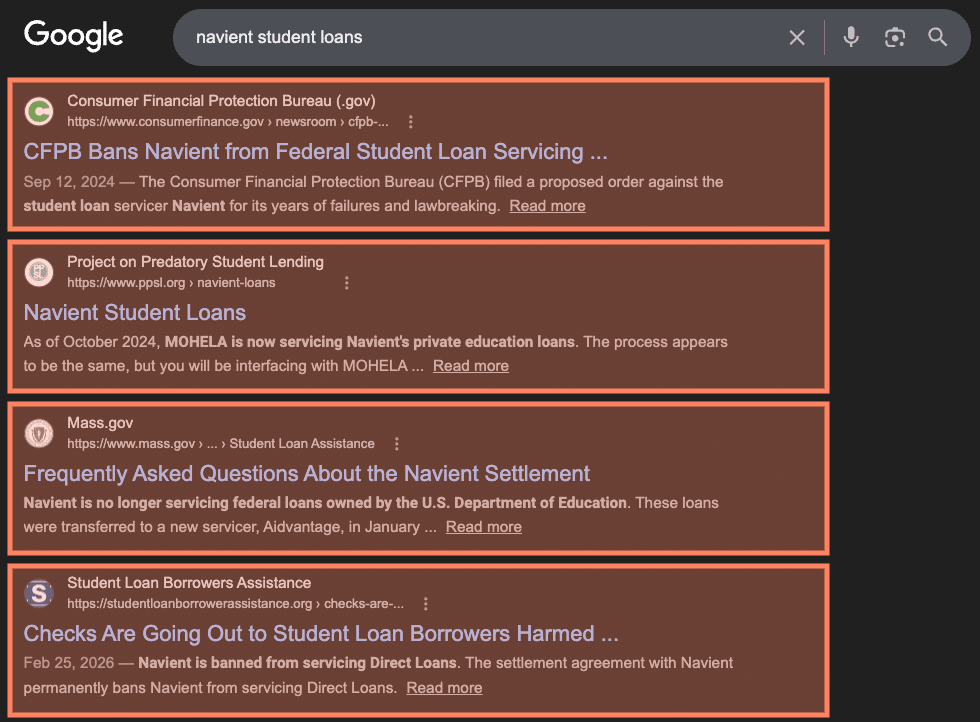
Task: Open the three-dot menu on the CFPB result
Action: click(411, 121)
